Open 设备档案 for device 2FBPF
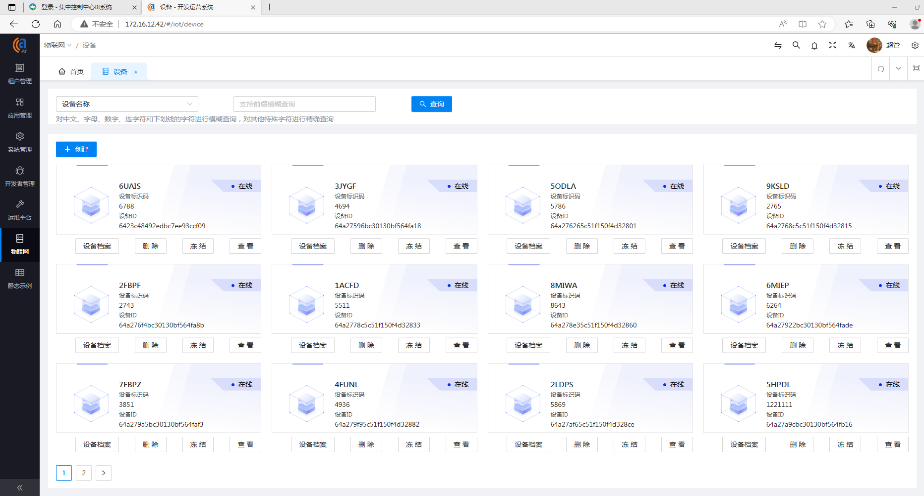Screen dimensions: 924x496 pos(97,345)
